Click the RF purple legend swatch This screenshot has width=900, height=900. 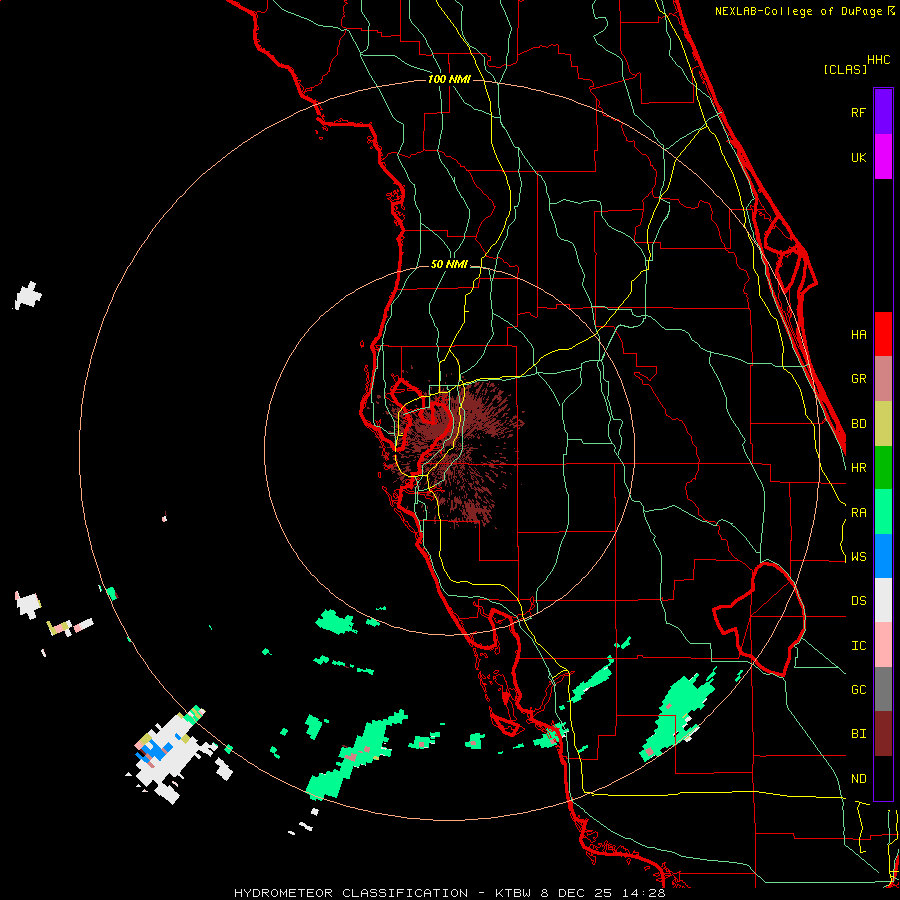[x=883, y=111]
